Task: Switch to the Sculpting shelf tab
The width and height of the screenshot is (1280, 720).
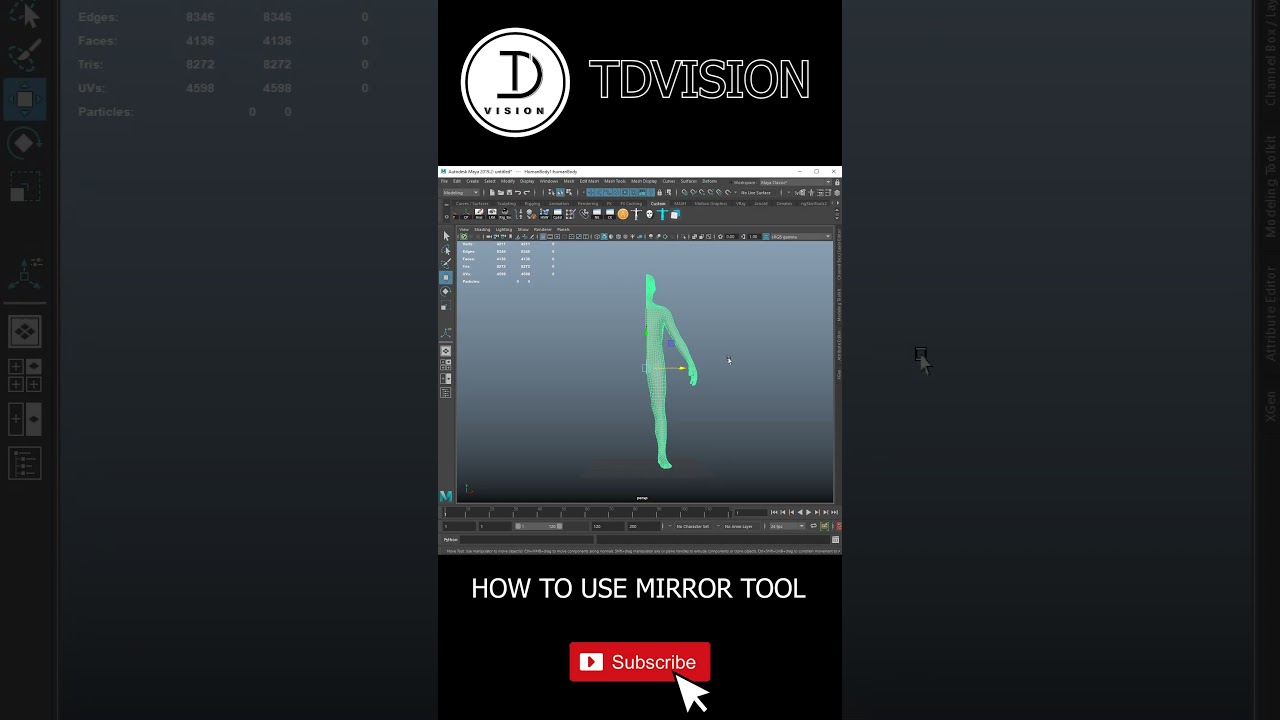Action: [x=506, y=203]
